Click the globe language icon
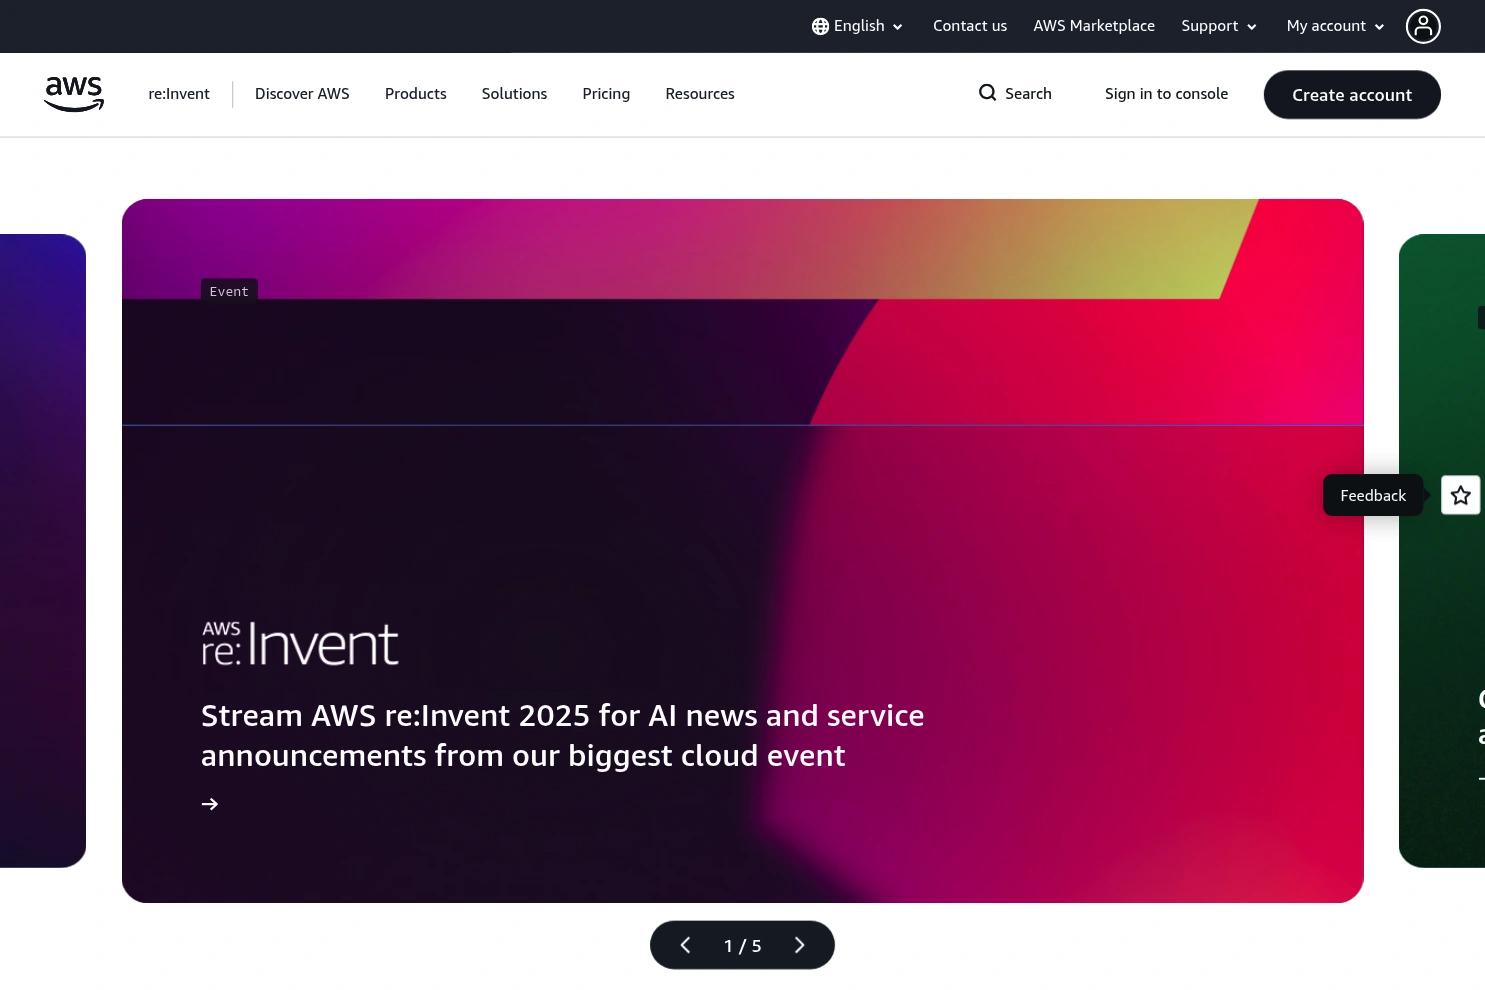Screen dimensions: 1485x990 tap(820, 26)
